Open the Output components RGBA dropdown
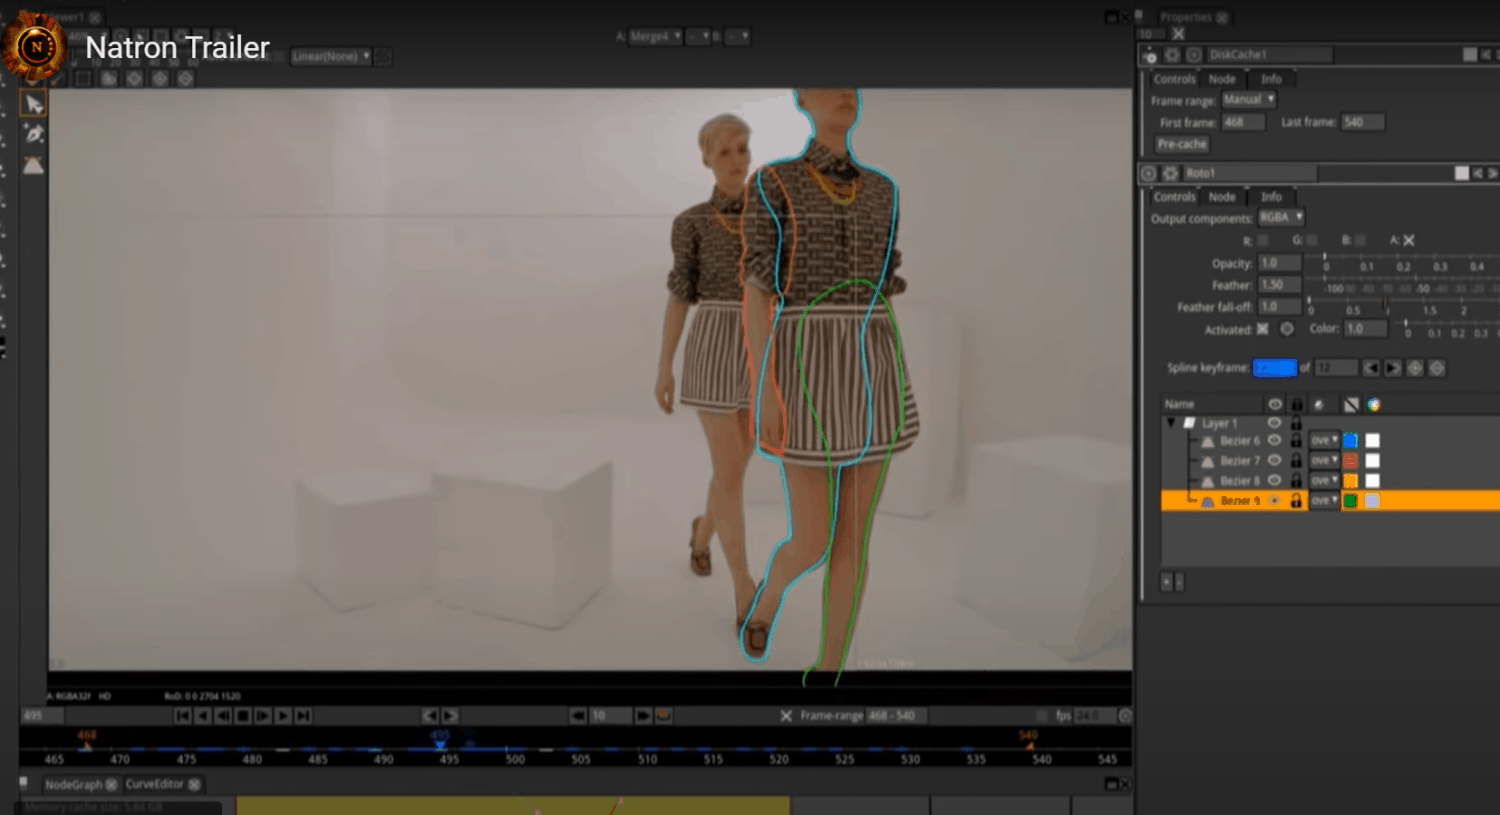1500x815 pixels. coord(1281,217)
